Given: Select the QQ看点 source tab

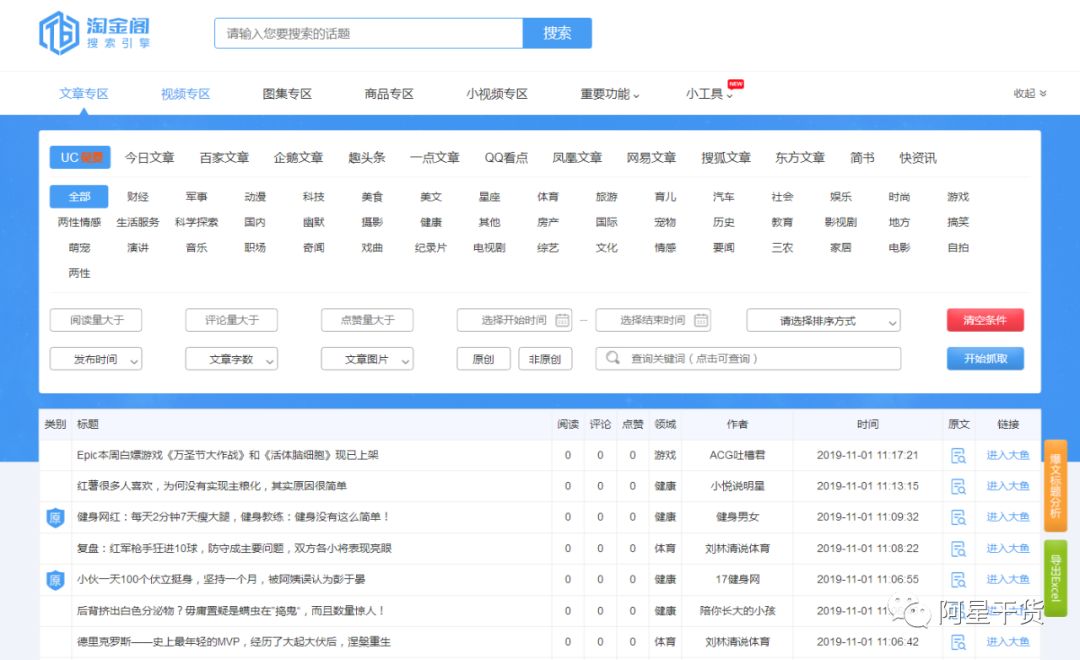Looking at the screenshot, I should [506, 158].
